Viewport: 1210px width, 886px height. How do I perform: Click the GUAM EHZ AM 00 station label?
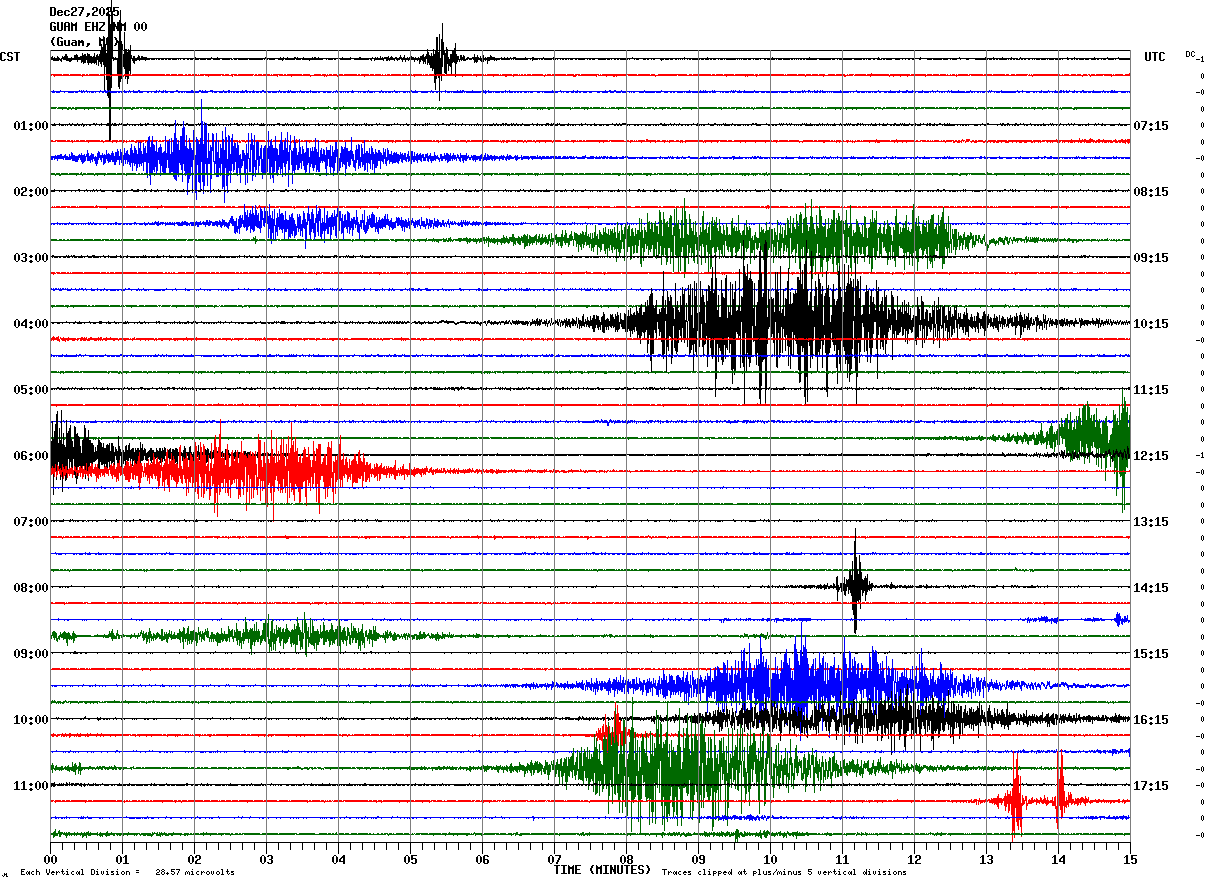pyautogui.click(x=98, y=27)
